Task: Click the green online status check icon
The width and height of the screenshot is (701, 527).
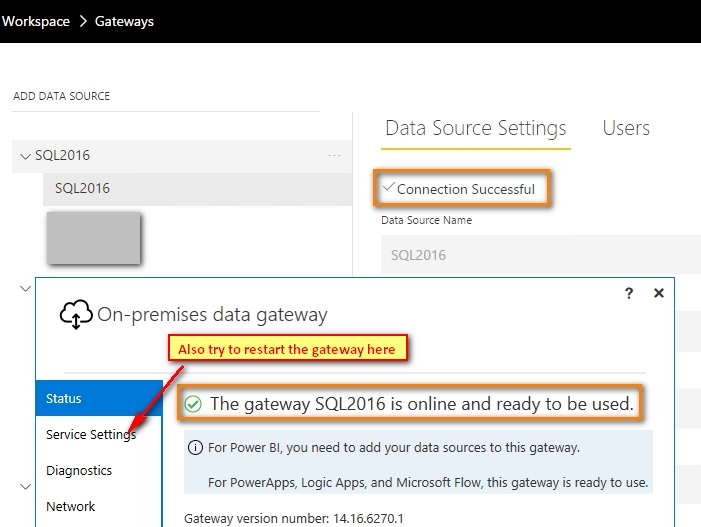Action: click(x=193, y=404)
